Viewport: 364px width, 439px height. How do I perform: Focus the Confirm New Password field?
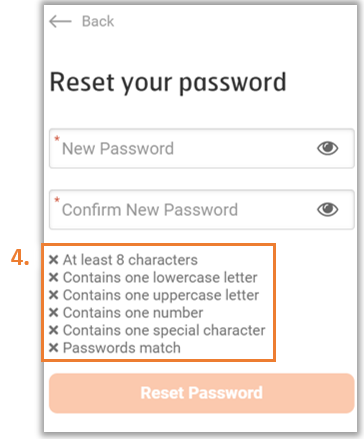pos(202,210)
